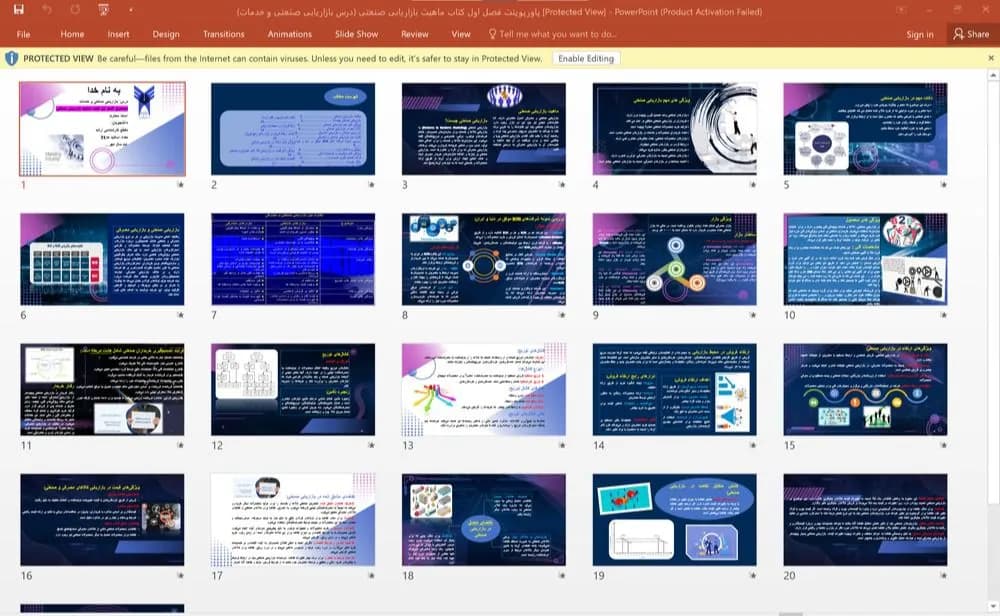Click the transition star icon under slide 15
This screenshot has height=616, width=1000.
tap(943, 445)
